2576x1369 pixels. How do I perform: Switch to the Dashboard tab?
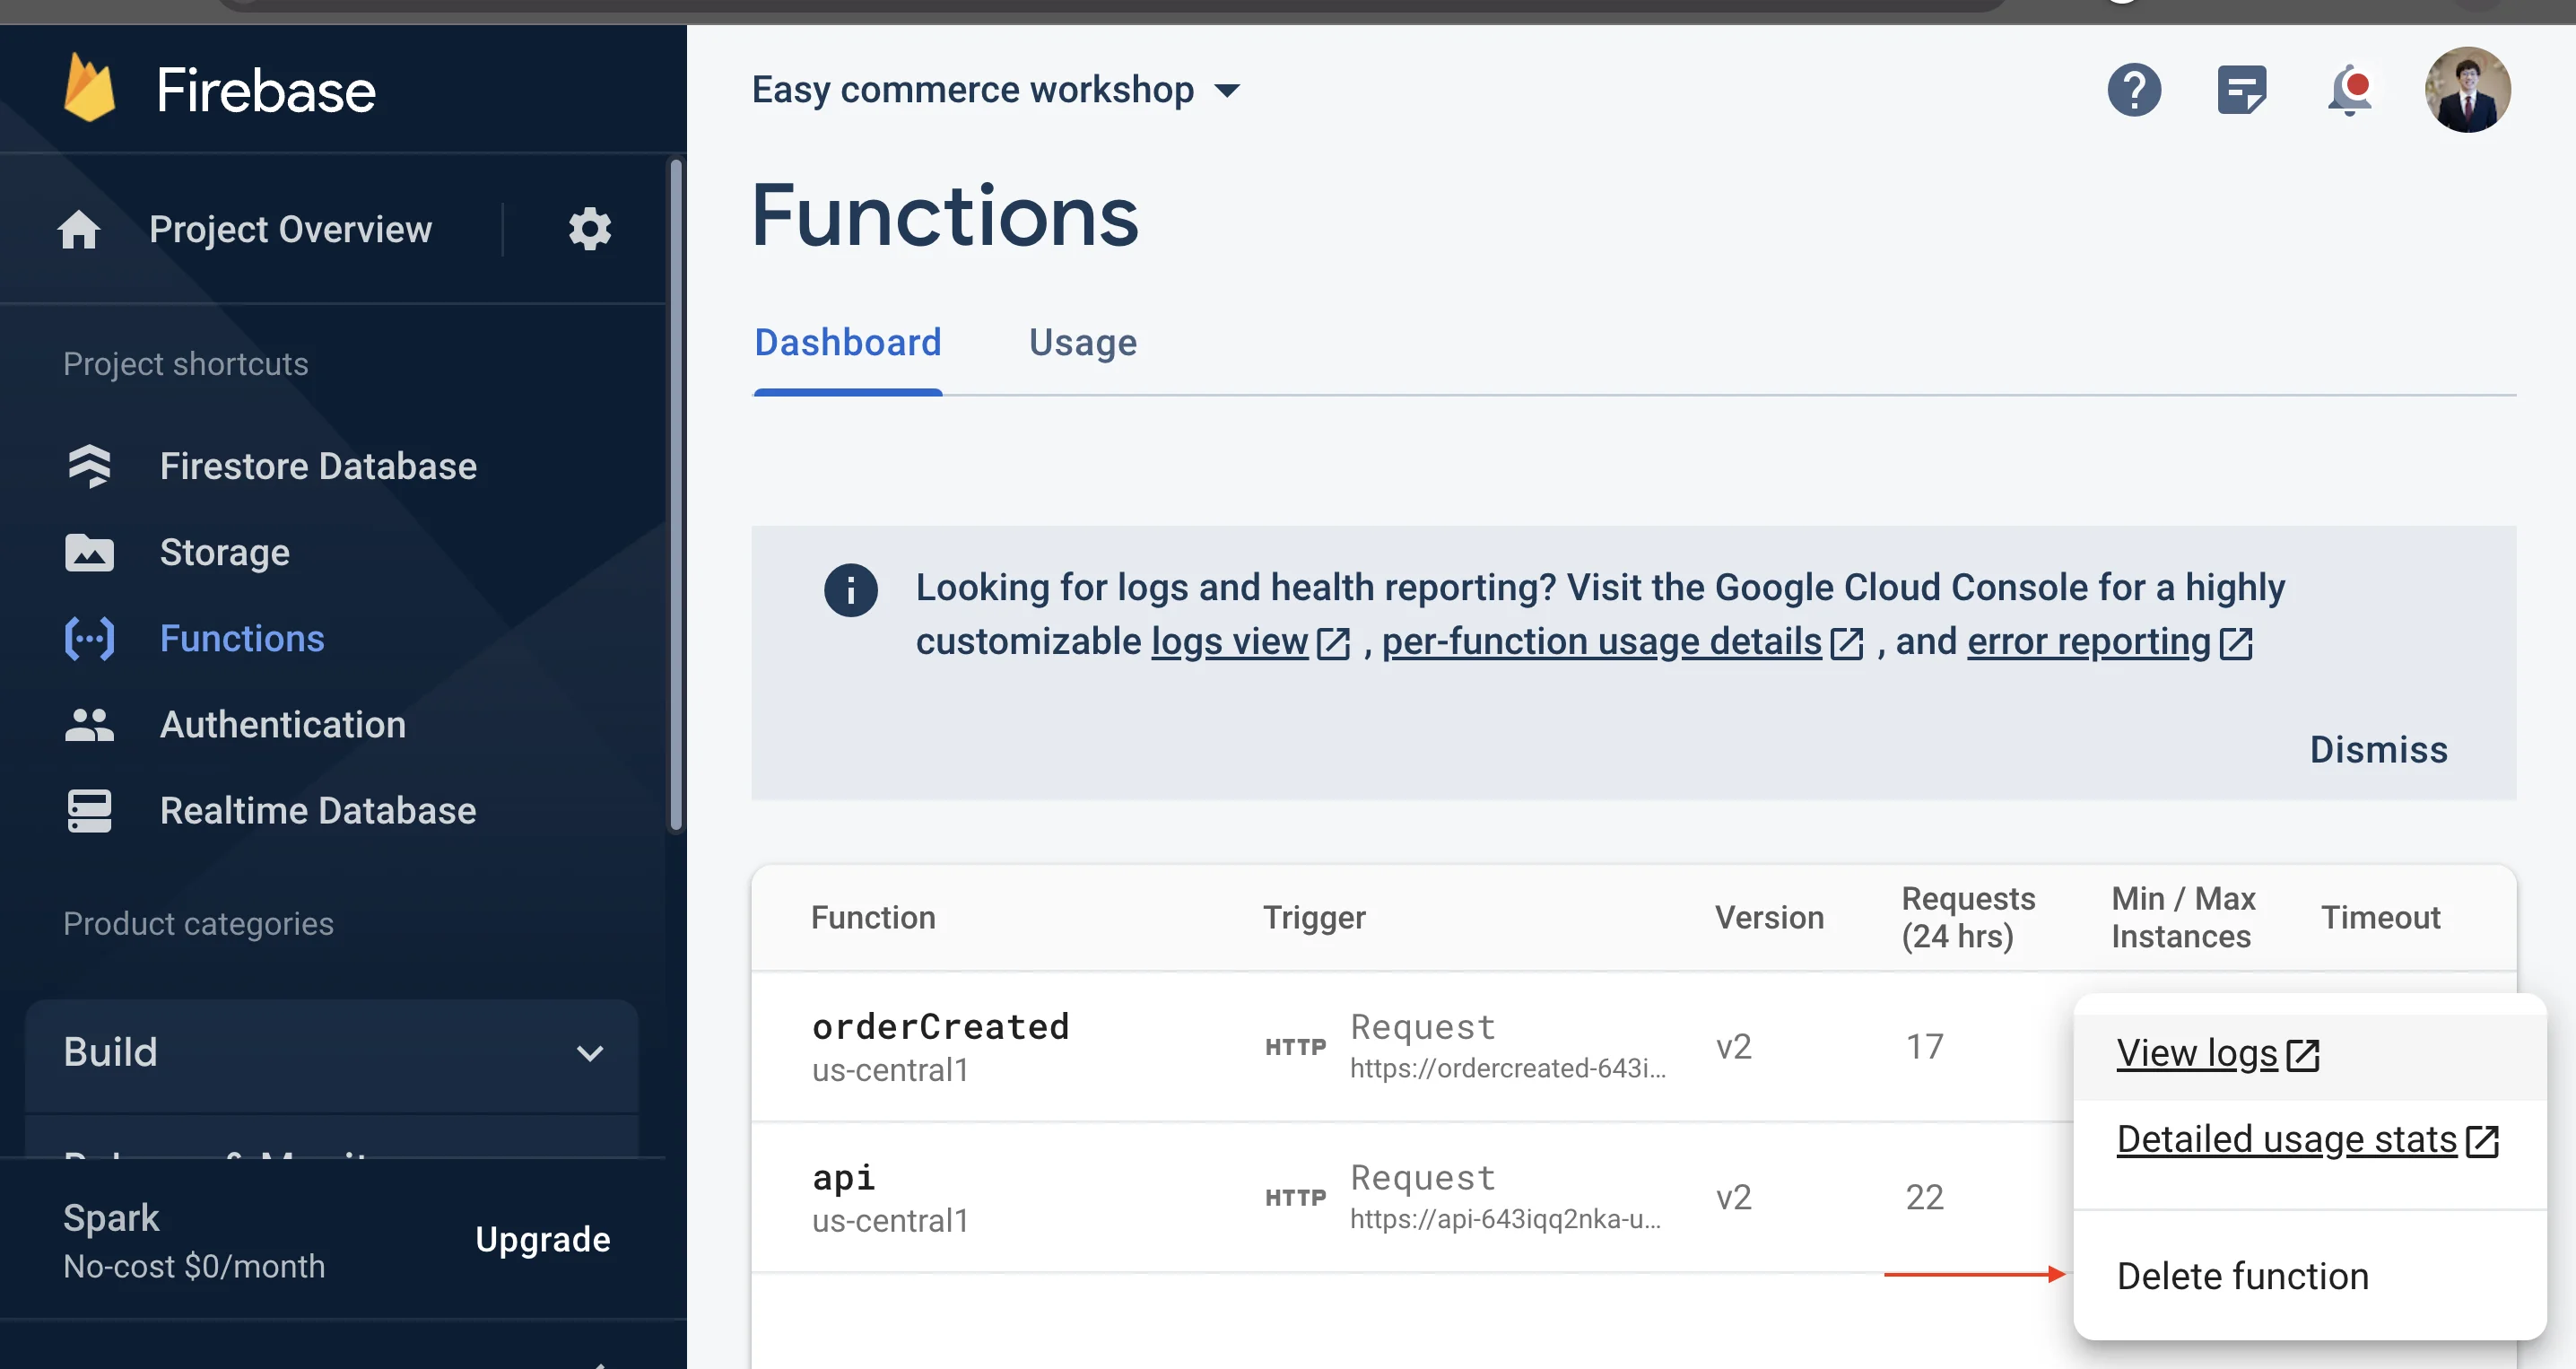[847, 343]
